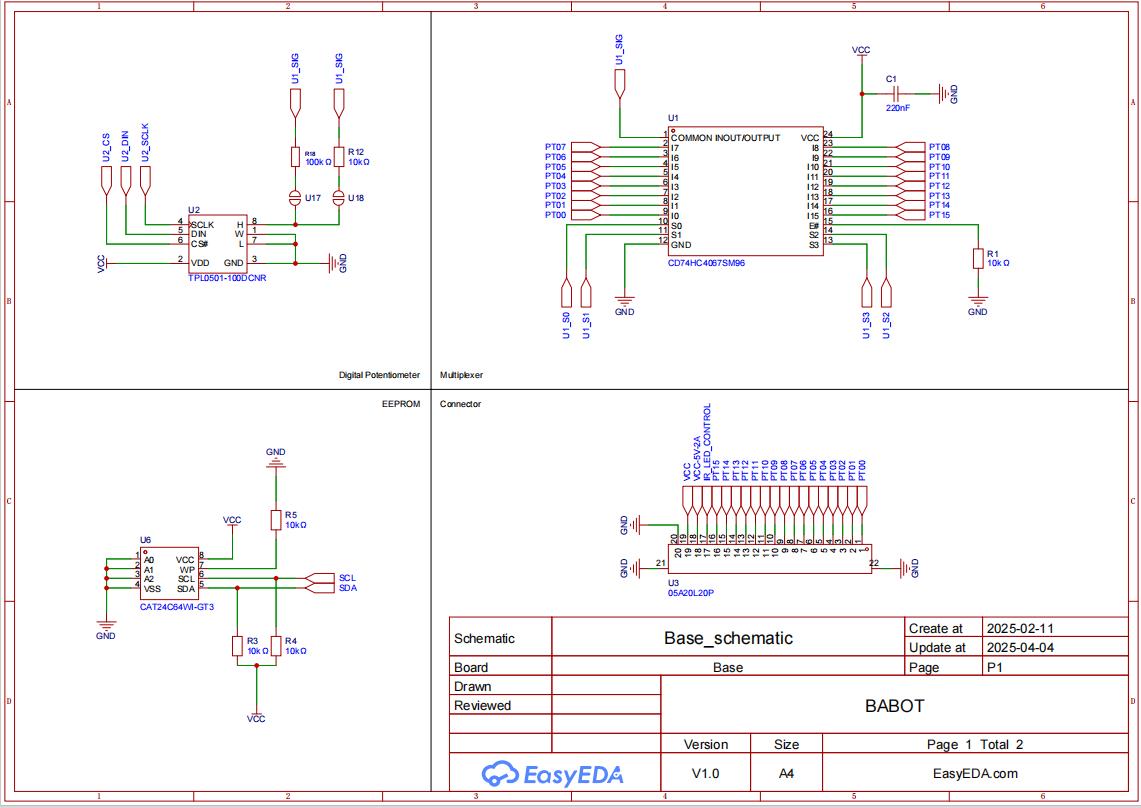Click the create date '2025-02-11'
1141x808 pixels.
point(1020,628)
